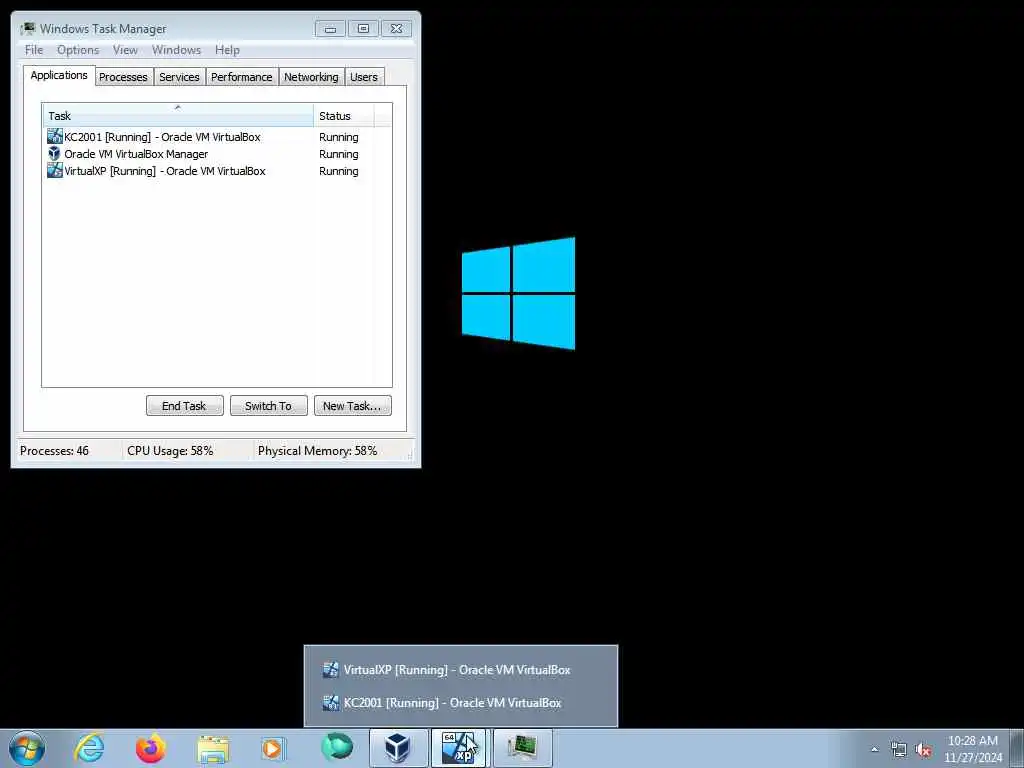
Task: Click the muted volume tray icon
Action: coord(923,749)
